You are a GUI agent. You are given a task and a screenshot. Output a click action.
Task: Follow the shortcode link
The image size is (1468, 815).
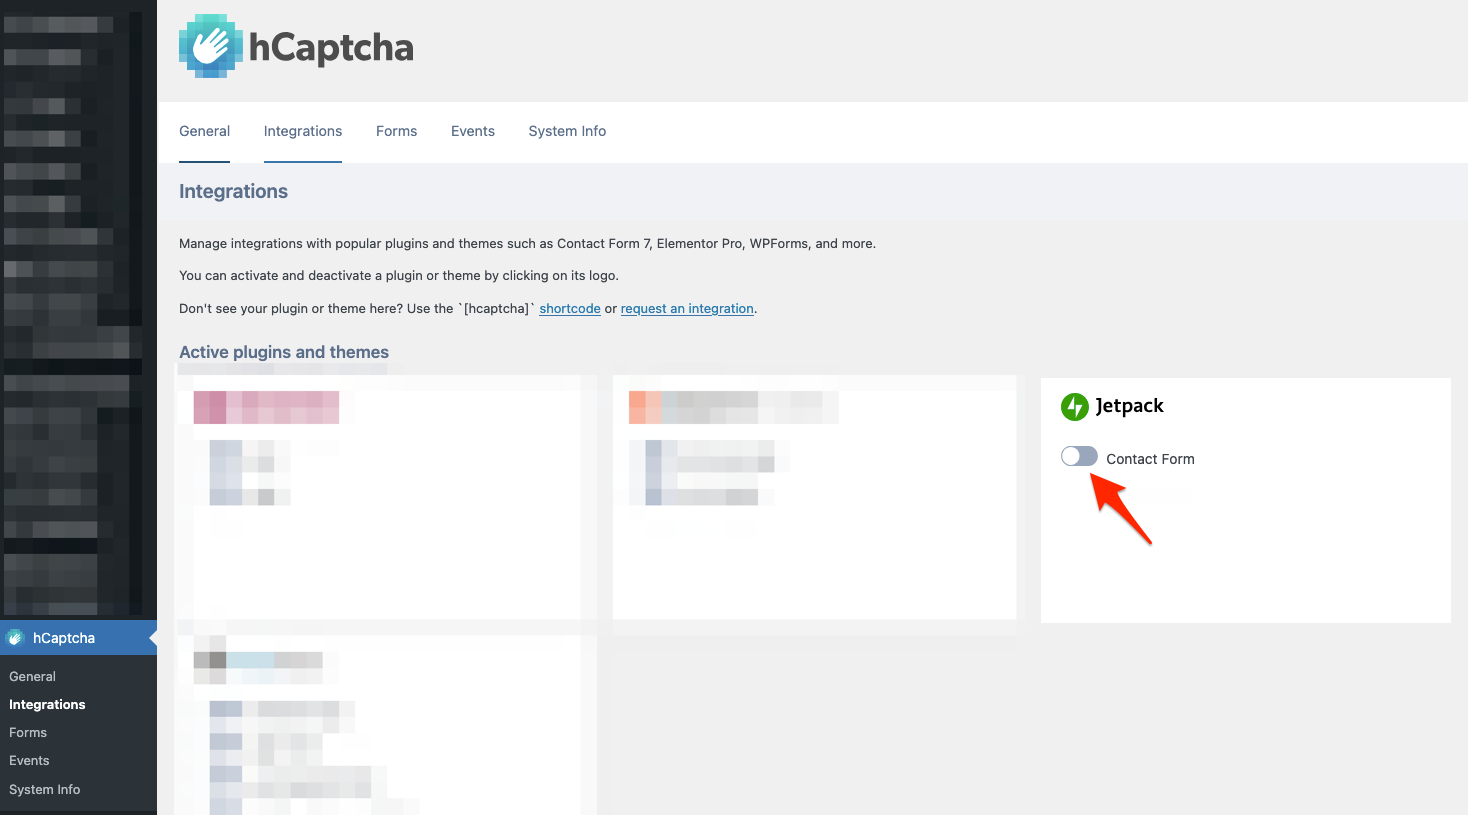click(570, 308)
